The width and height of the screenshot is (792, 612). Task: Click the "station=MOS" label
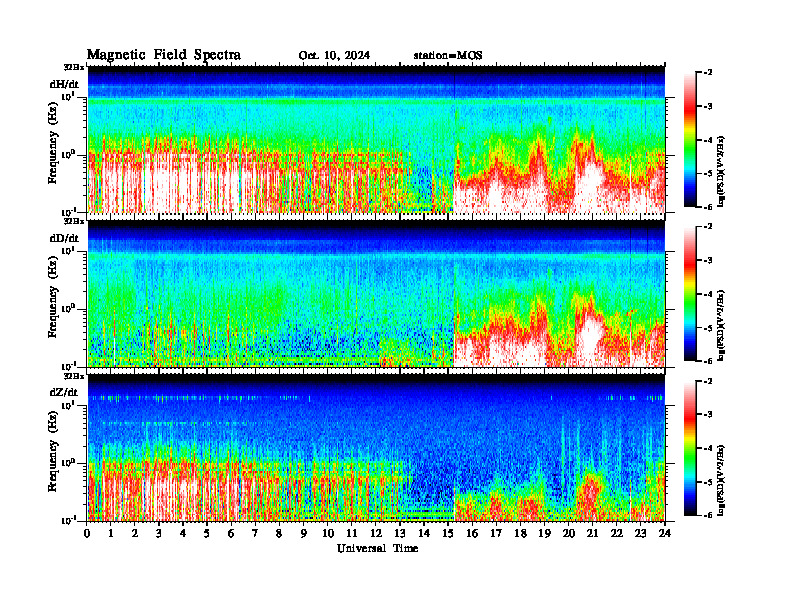tap(448, 56)
